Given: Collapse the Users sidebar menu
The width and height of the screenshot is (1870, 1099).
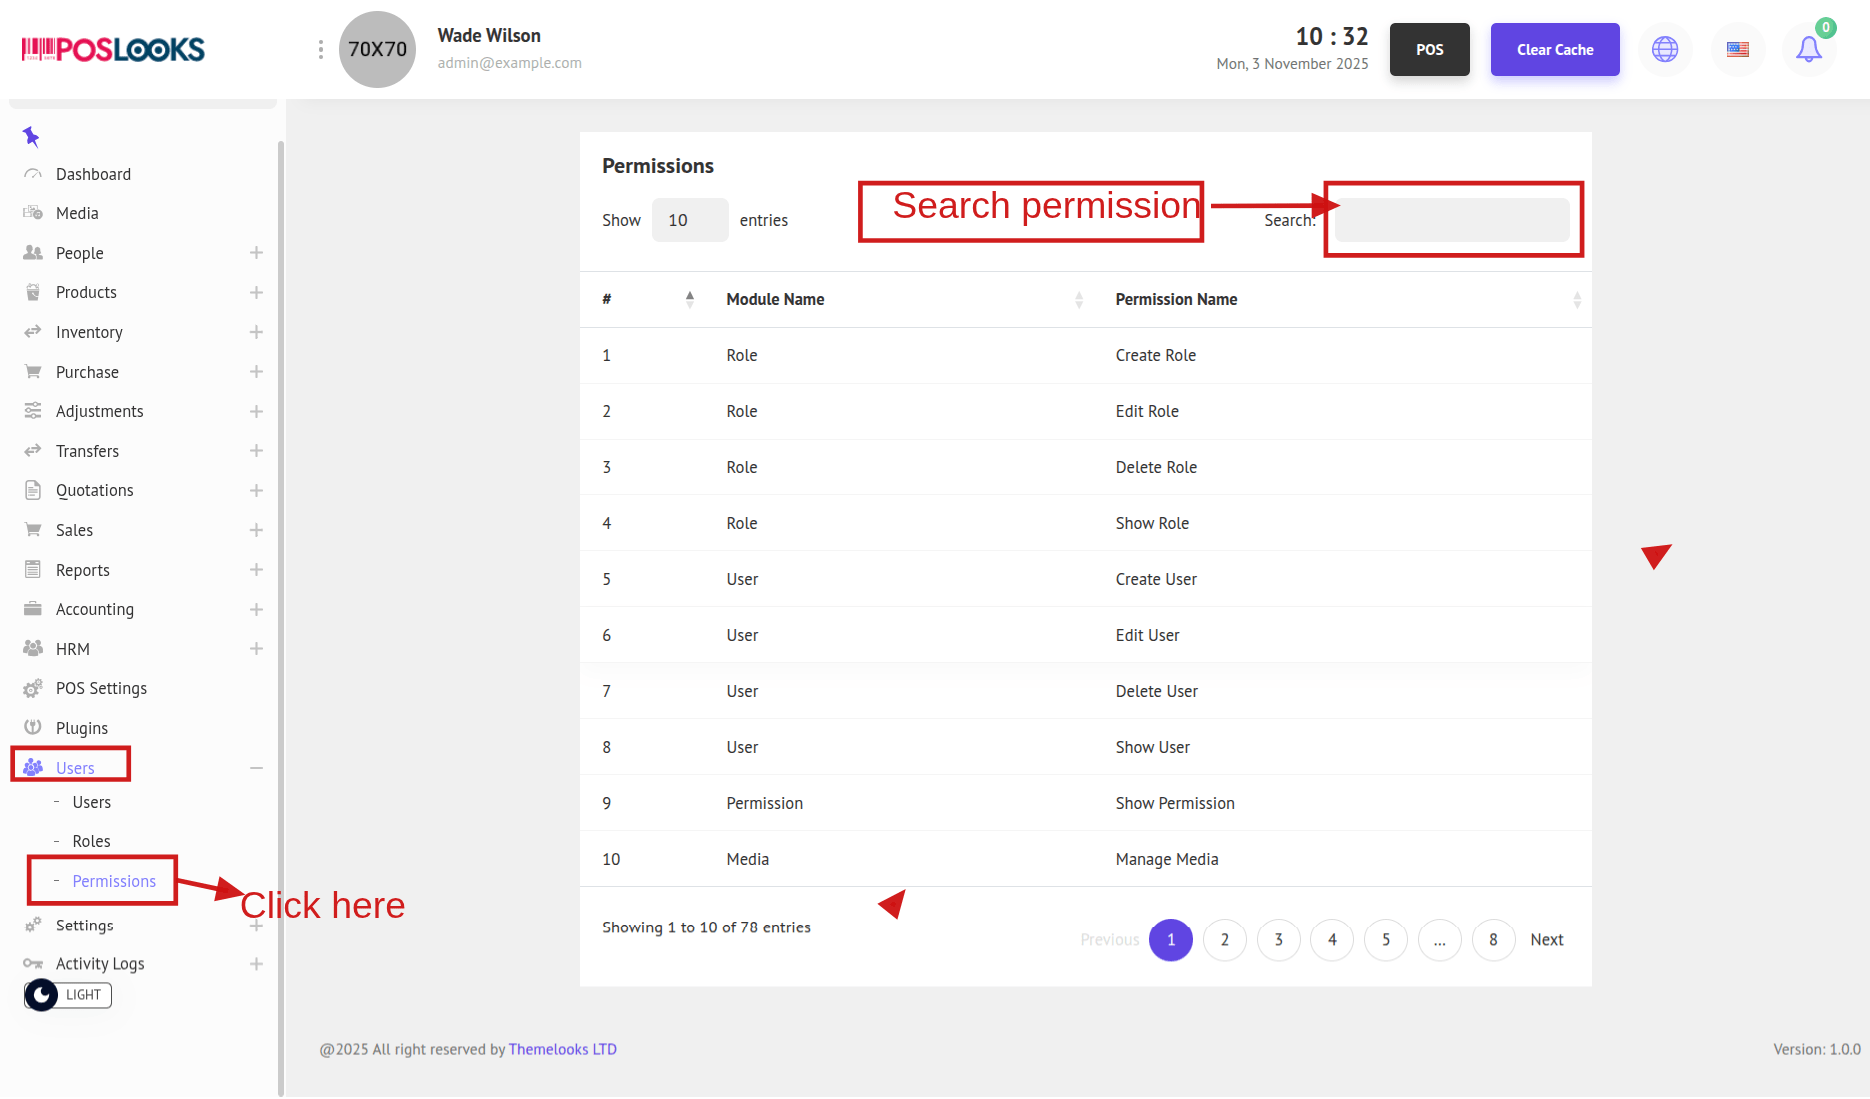Looking at the screenshot, I should pyautogui.click(x=256, y=768).
